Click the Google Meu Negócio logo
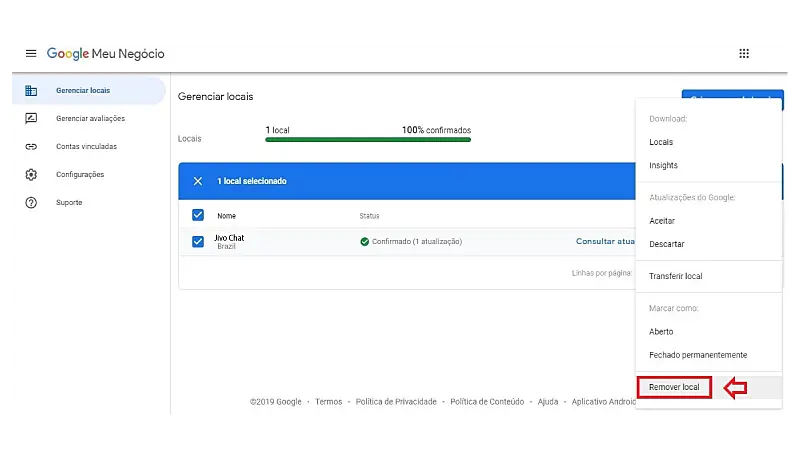This screenshot has width=800, height=450. 106,54
